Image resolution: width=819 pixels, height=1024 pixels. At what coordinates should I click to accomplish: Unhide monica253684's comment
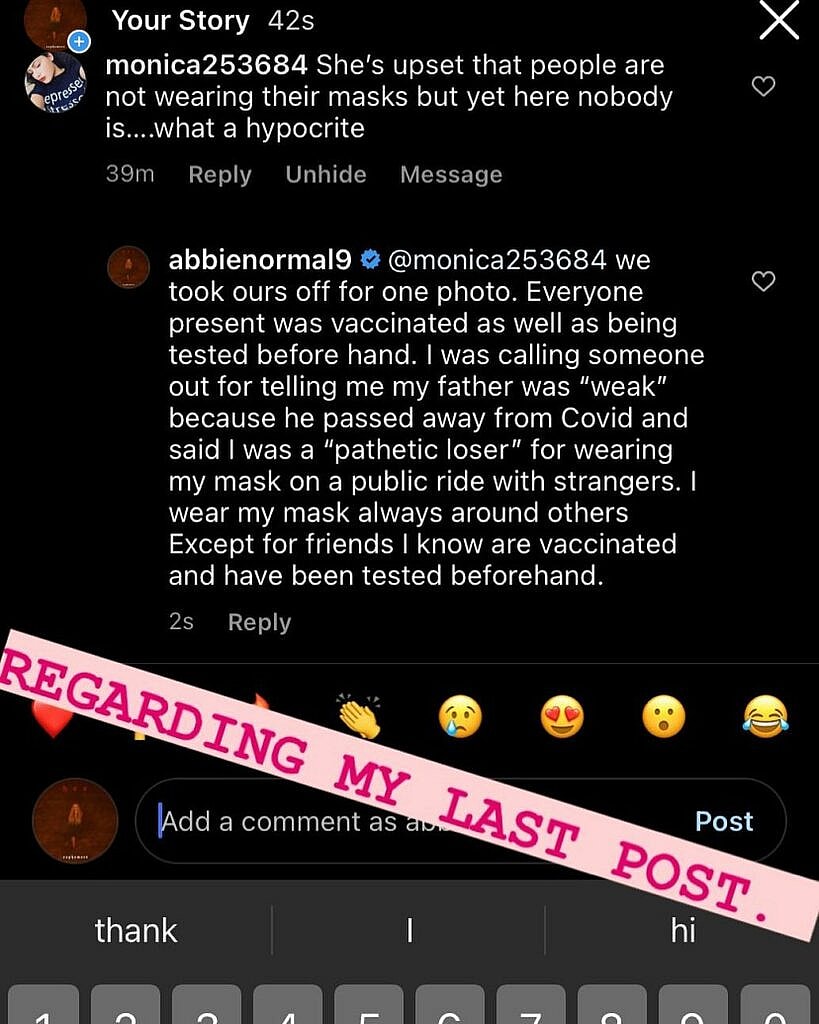(x=326, y=175)
